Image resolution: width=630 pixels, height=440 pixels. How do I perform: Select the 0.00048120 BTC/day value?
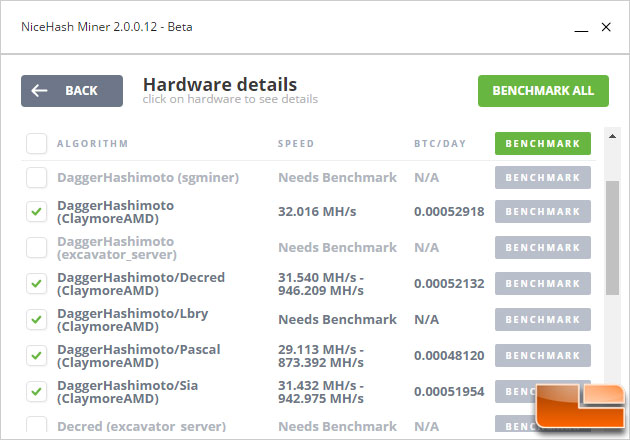click(x=449, y=355)
